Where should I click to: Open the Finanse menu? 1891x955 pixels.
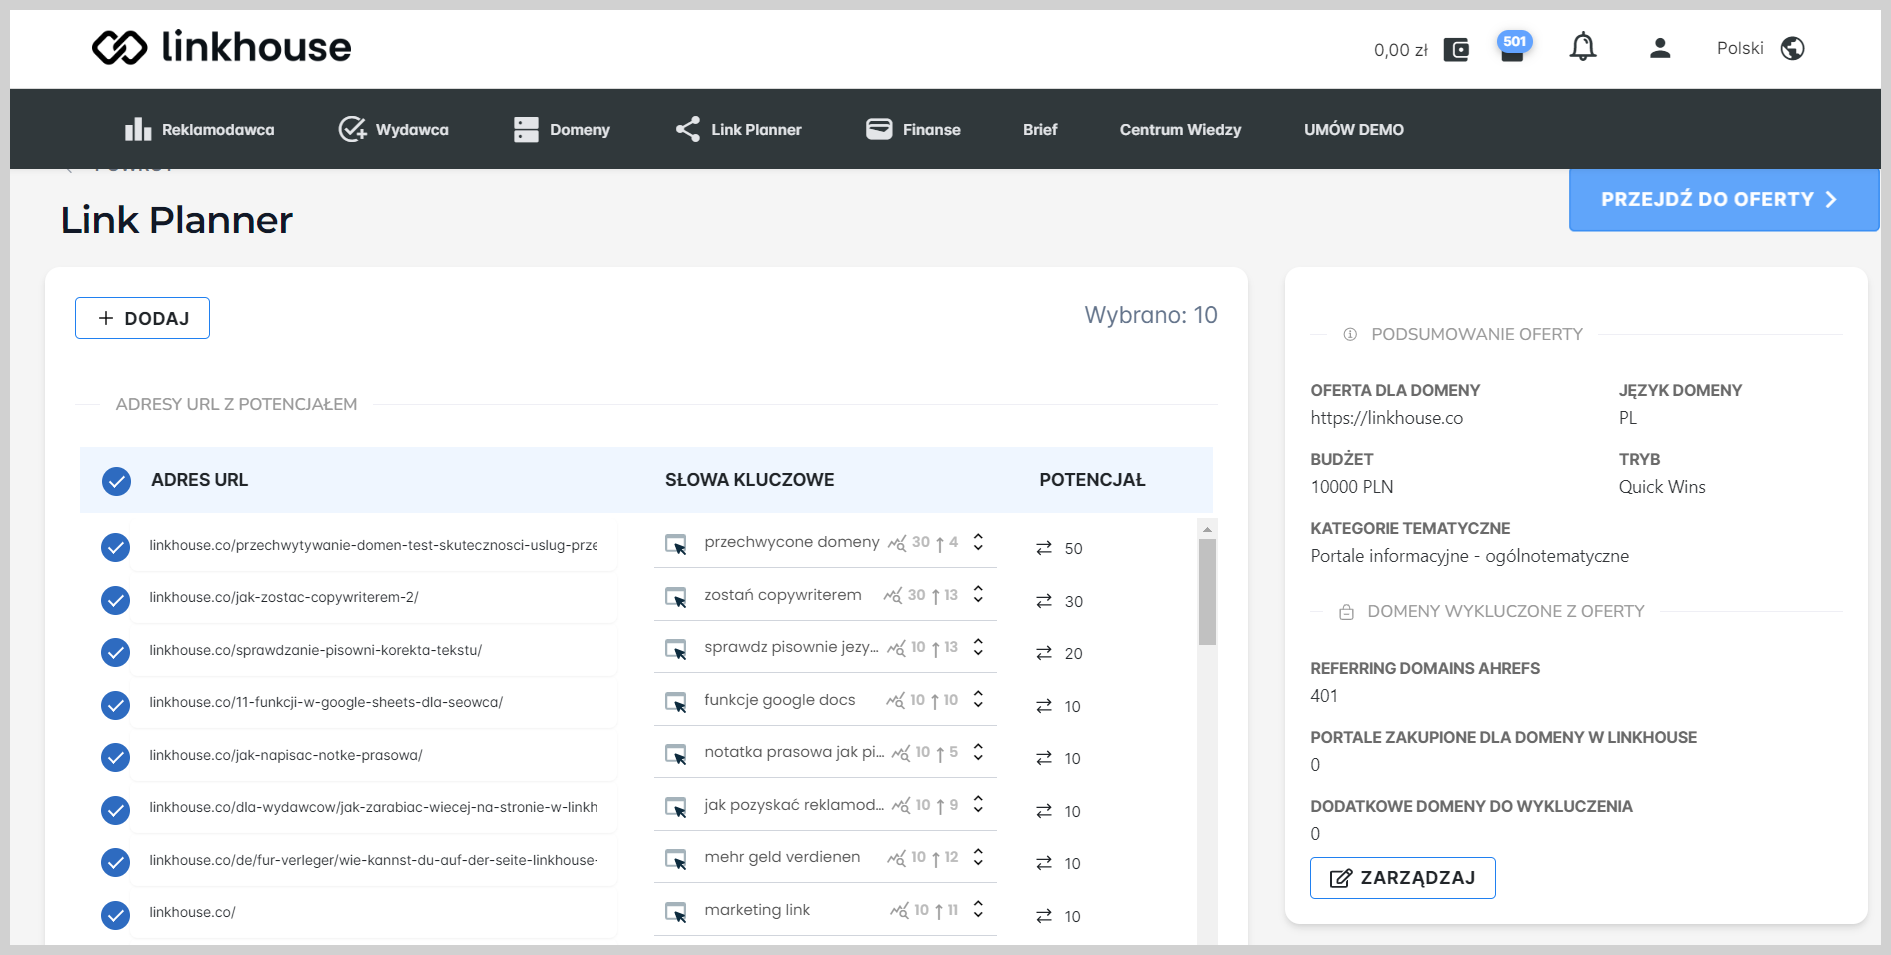pos(913,129)
